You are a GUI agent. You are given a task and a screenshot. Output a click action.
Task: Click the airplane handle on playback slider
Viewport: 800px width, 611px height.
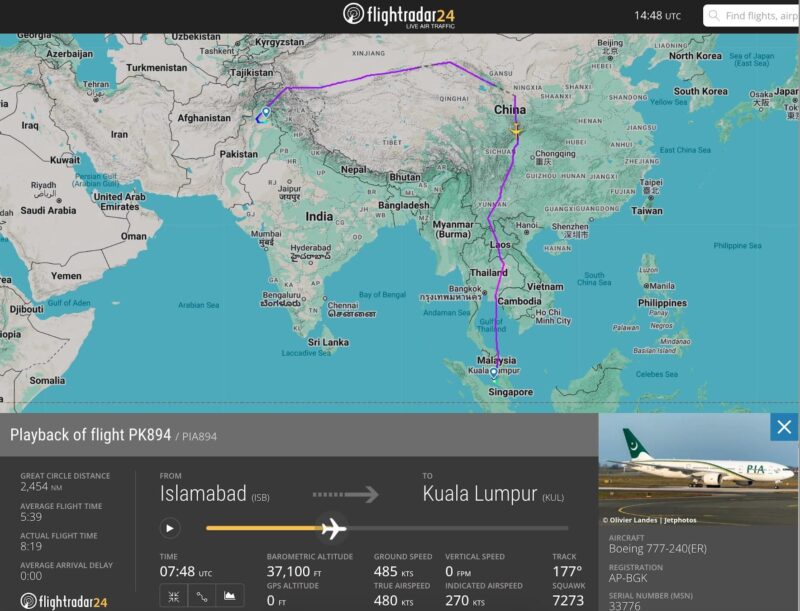click(x=334, y=528)
